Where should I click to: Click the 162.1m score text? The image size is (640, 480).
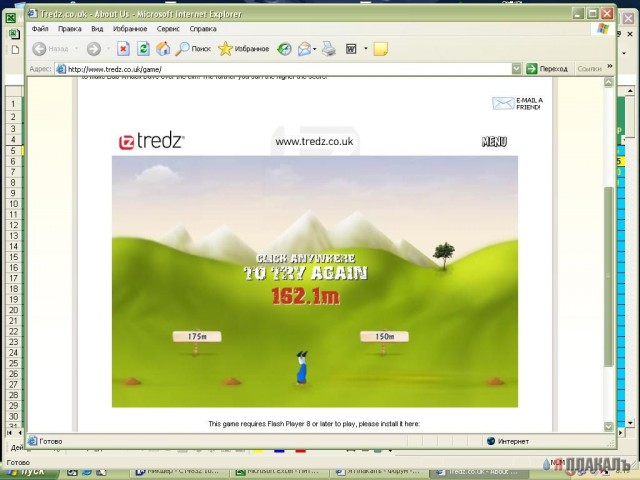[x=305, y=296]
